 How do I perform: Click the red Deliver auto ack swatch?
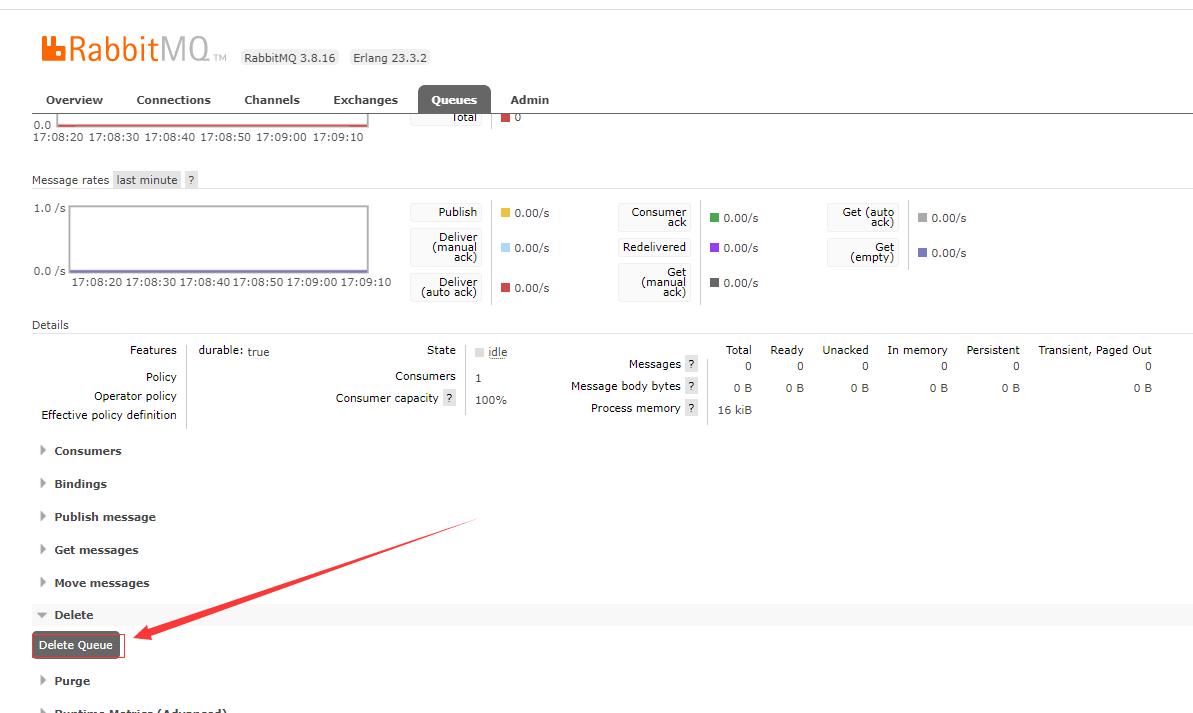tap(505, 287)
